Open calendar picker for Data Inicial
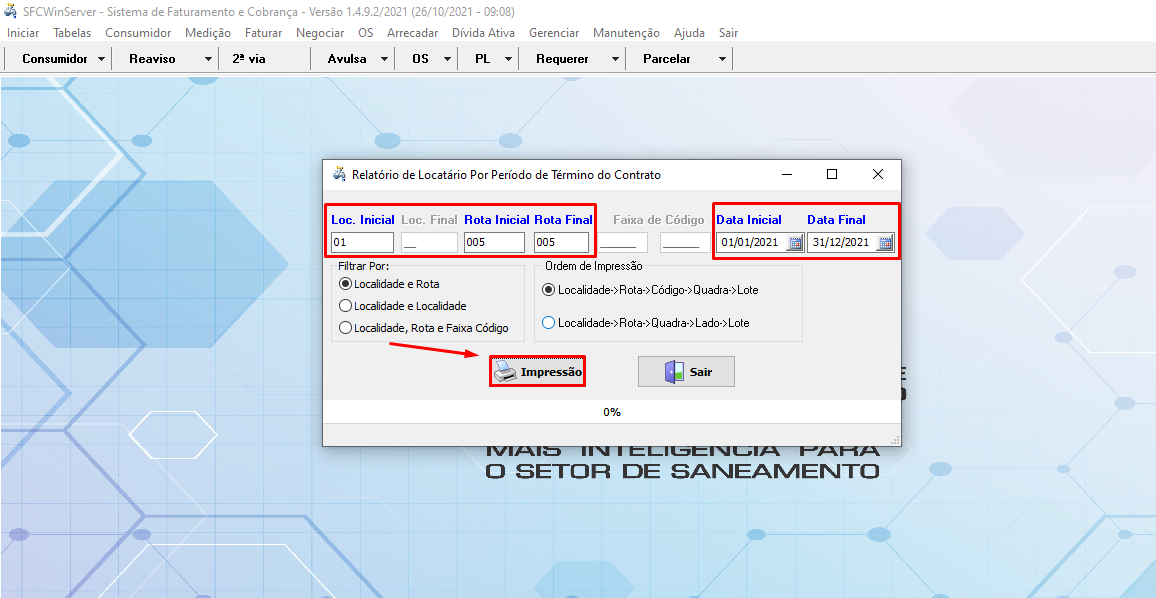This screenshot has width=1156, height=598. (x=795, y=243)
